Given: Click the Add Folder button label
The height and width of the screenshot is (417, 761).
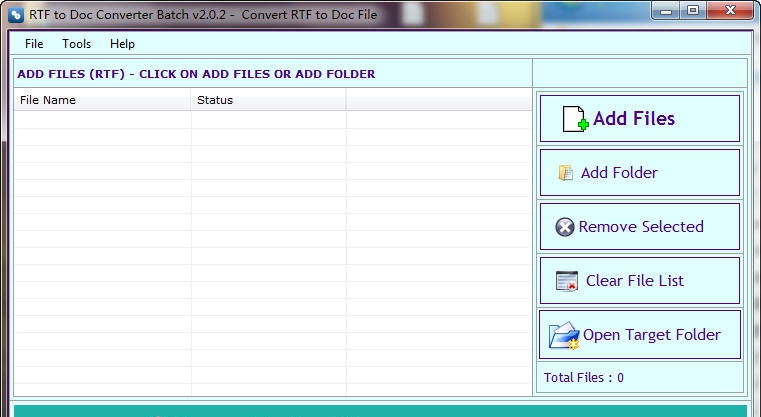Looking at the screenshot, I should [x=619, y=173].
